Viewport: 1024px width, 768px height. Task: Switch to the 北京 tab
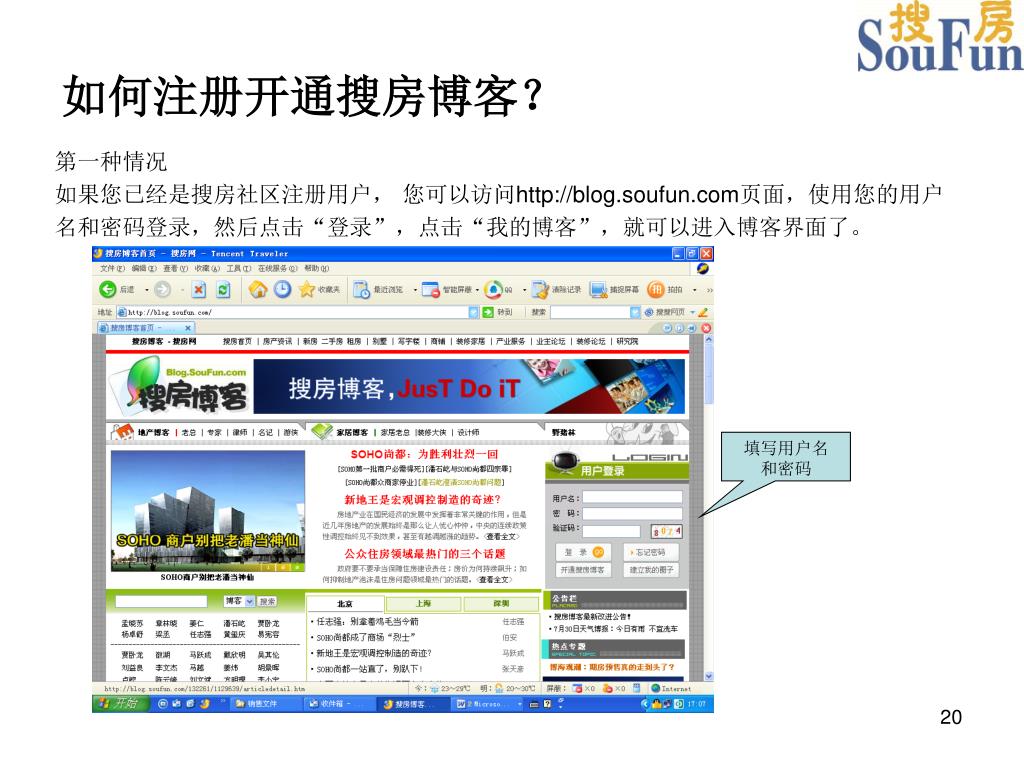pyautogui.click(x=345, y=604)
